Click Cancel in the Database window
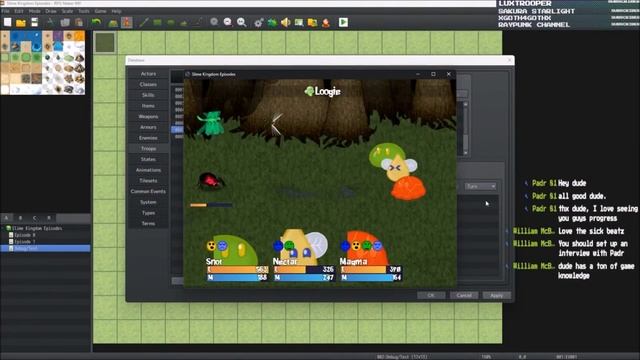This screenshot has height=360, width=640. pyautogui.click(x=464, y=296)
